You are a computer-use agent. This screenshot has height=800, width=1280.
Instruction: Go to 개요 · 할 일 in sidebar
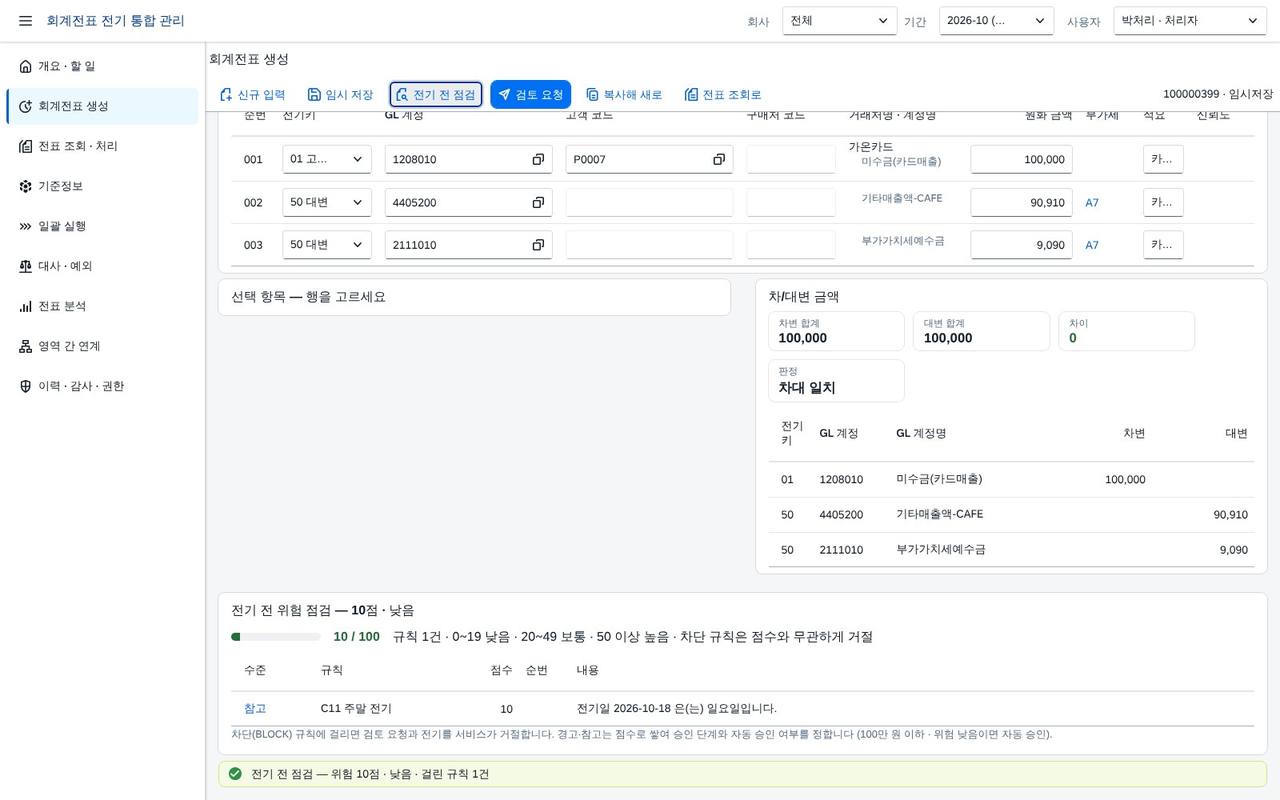pos(102,66)
